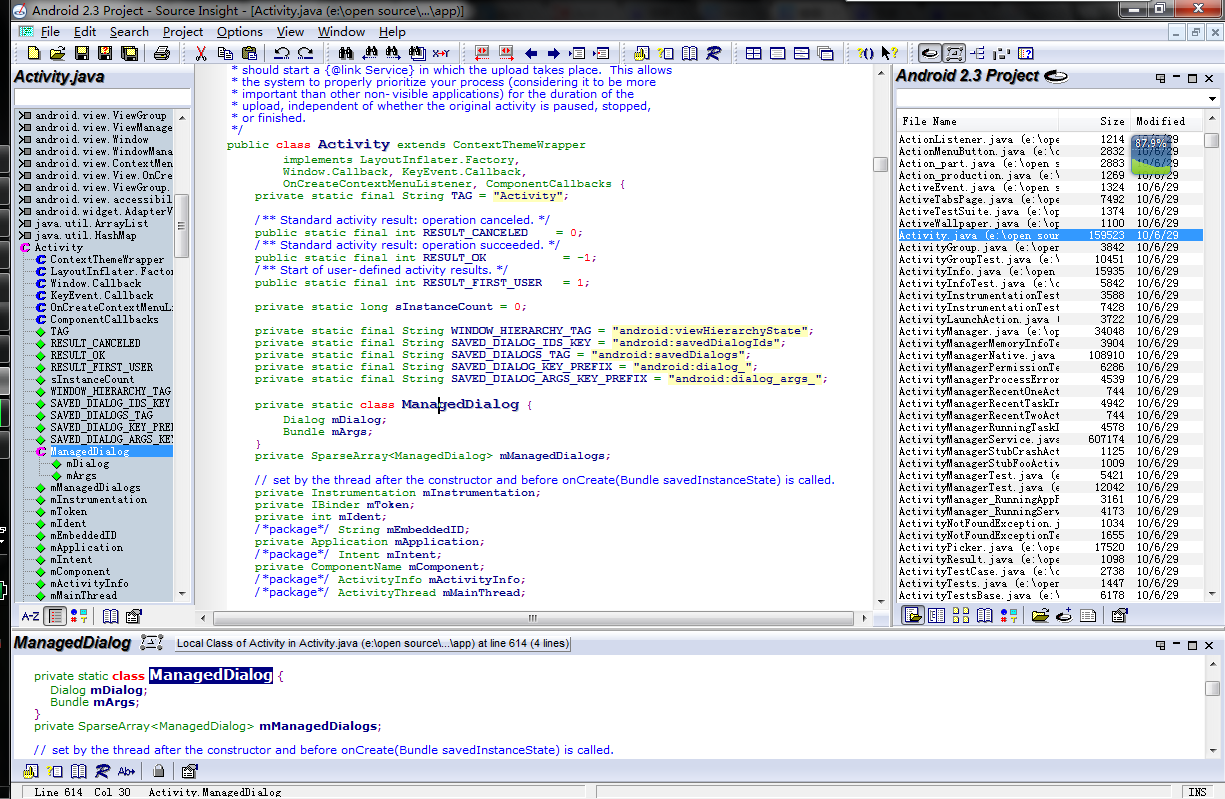
Task: Select mDialog child in symbol tree
Action: (88, 463)
